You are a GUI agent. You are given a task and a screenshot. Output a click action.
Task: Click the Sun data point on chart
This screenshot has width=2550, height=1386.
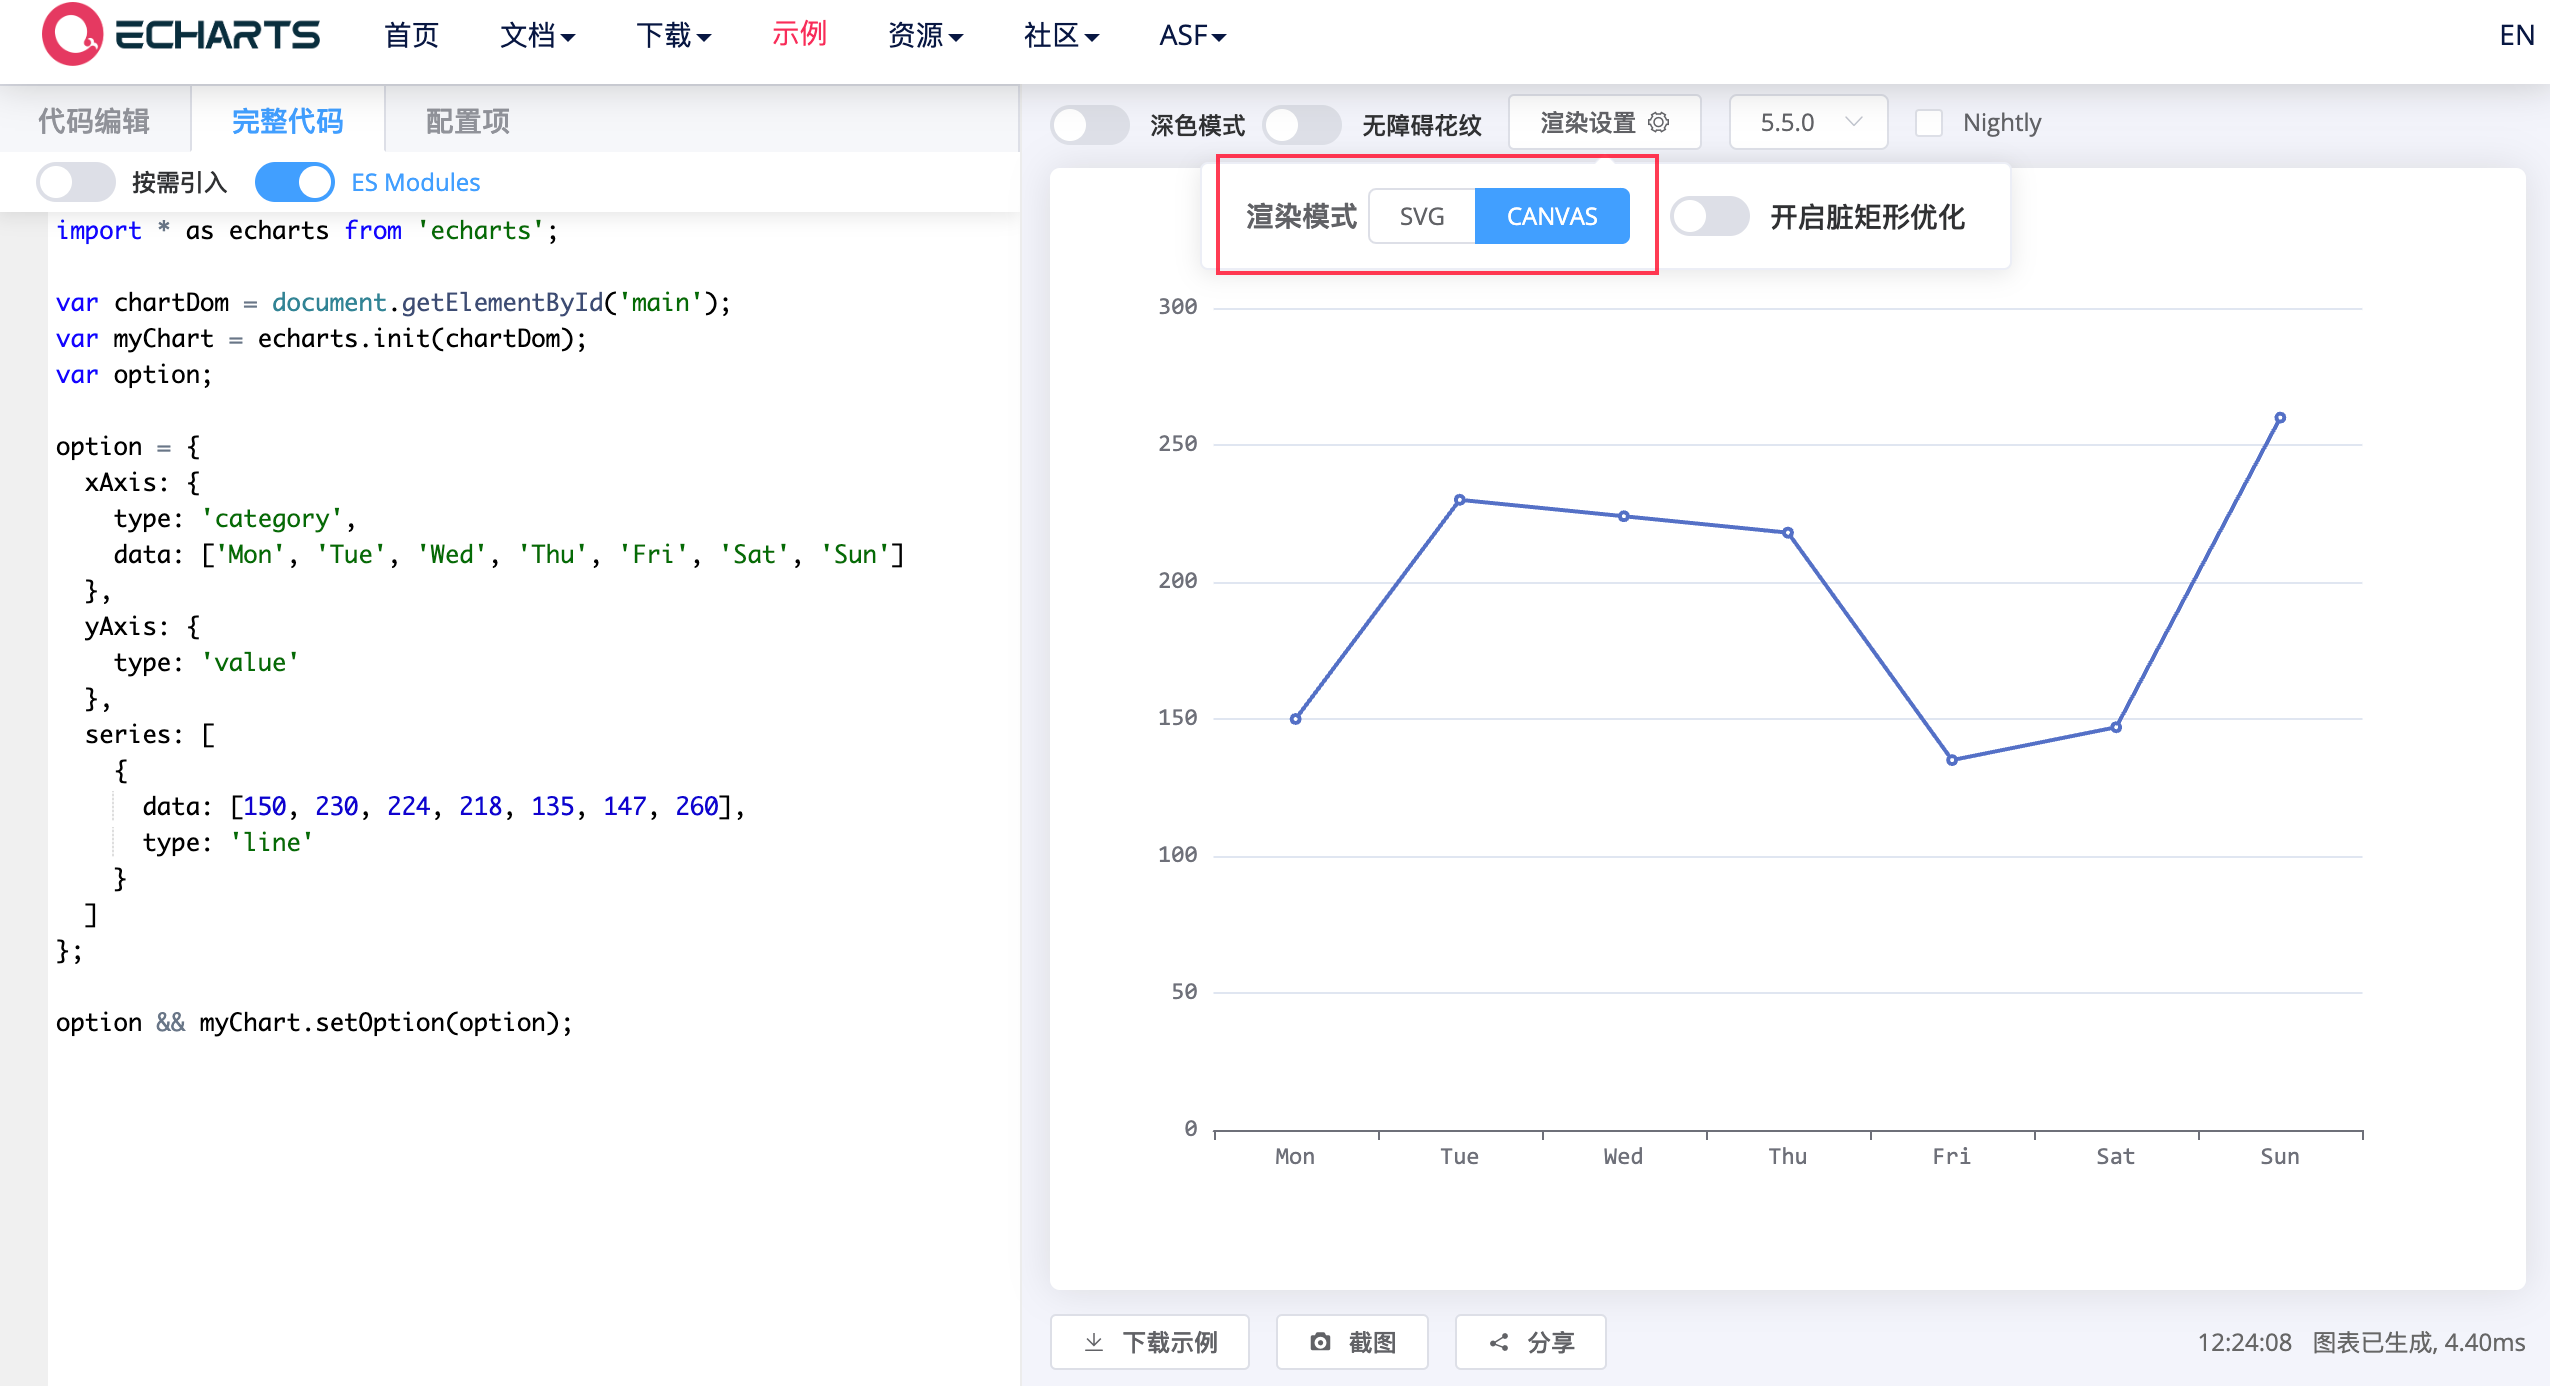pyautogui.click(x=2279, y=418)
